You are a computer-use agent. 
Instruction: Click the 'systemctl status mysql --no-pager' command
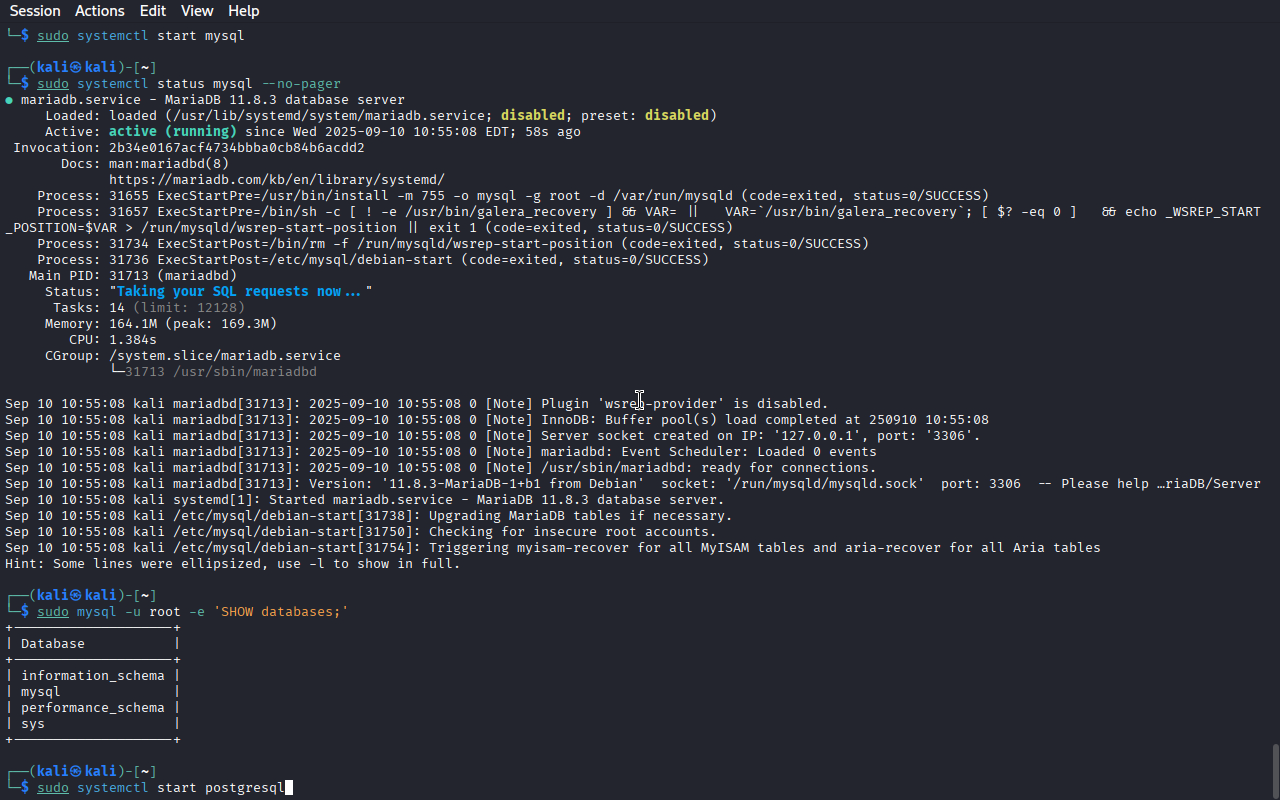[189, 84]
